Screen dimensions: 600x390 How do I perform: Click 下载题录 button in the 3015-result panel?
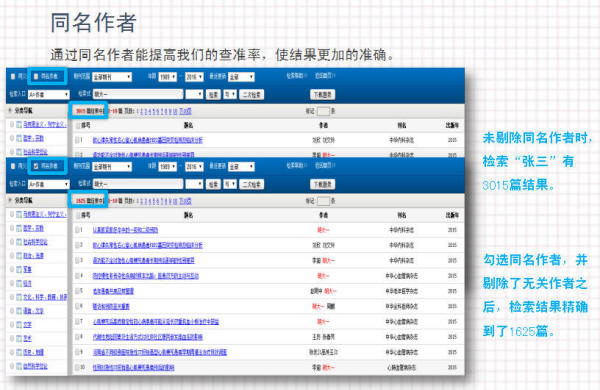tap(322, 95)
